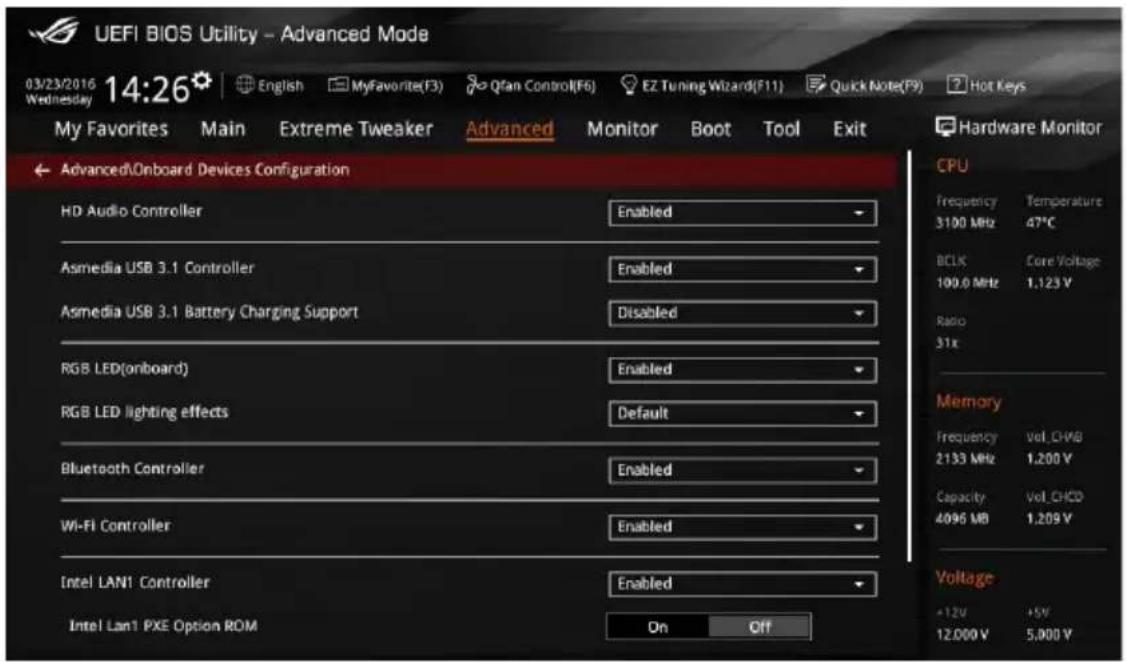Click the Memory section heading

968,401
